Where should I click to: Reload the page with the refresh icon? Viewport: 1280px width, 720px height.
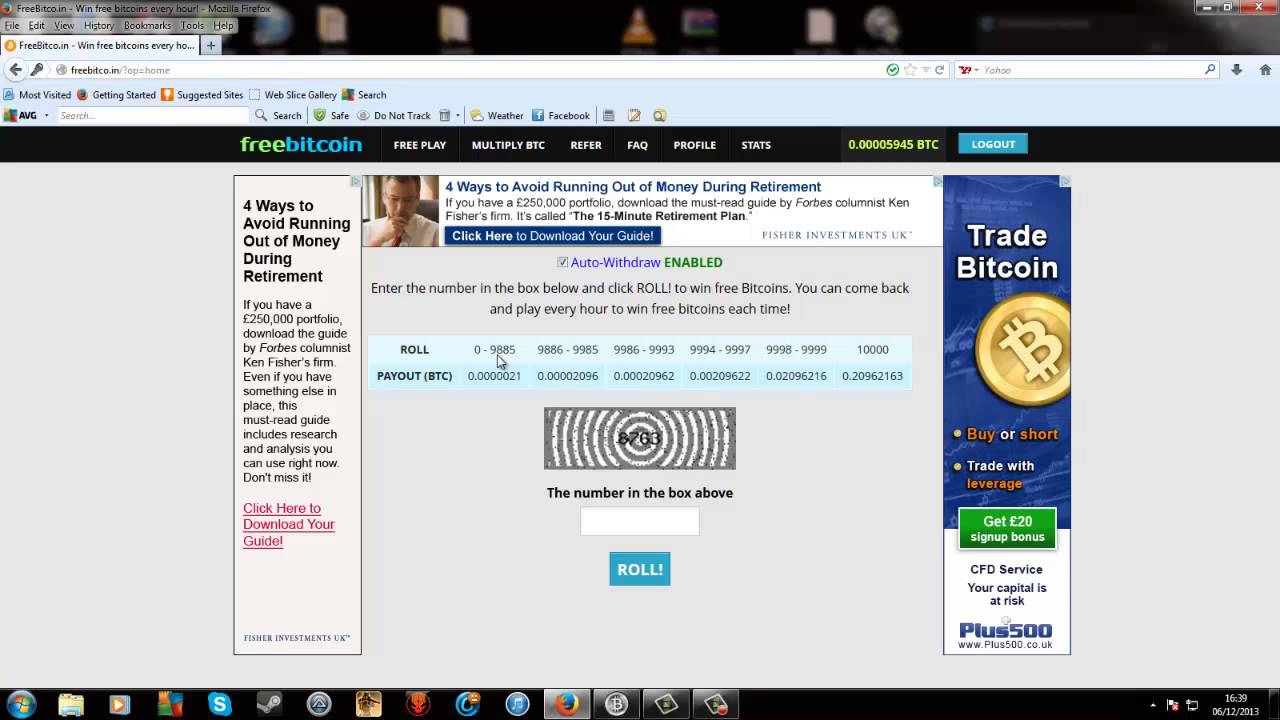(940, 70)
